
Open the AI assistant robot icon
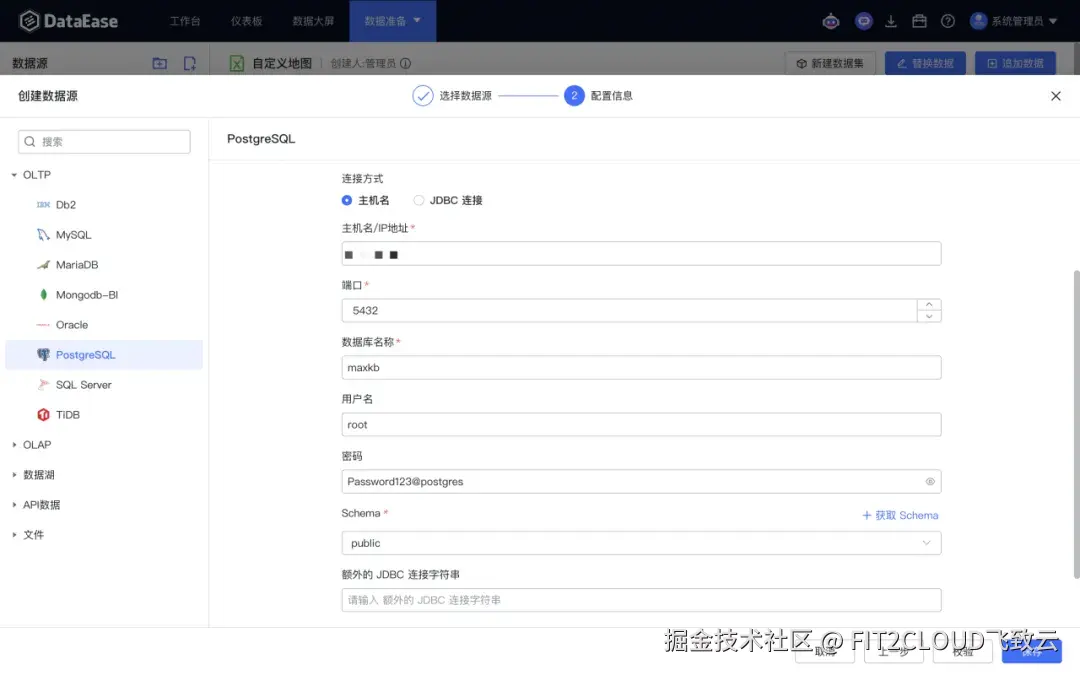click(x=831, y=21)
